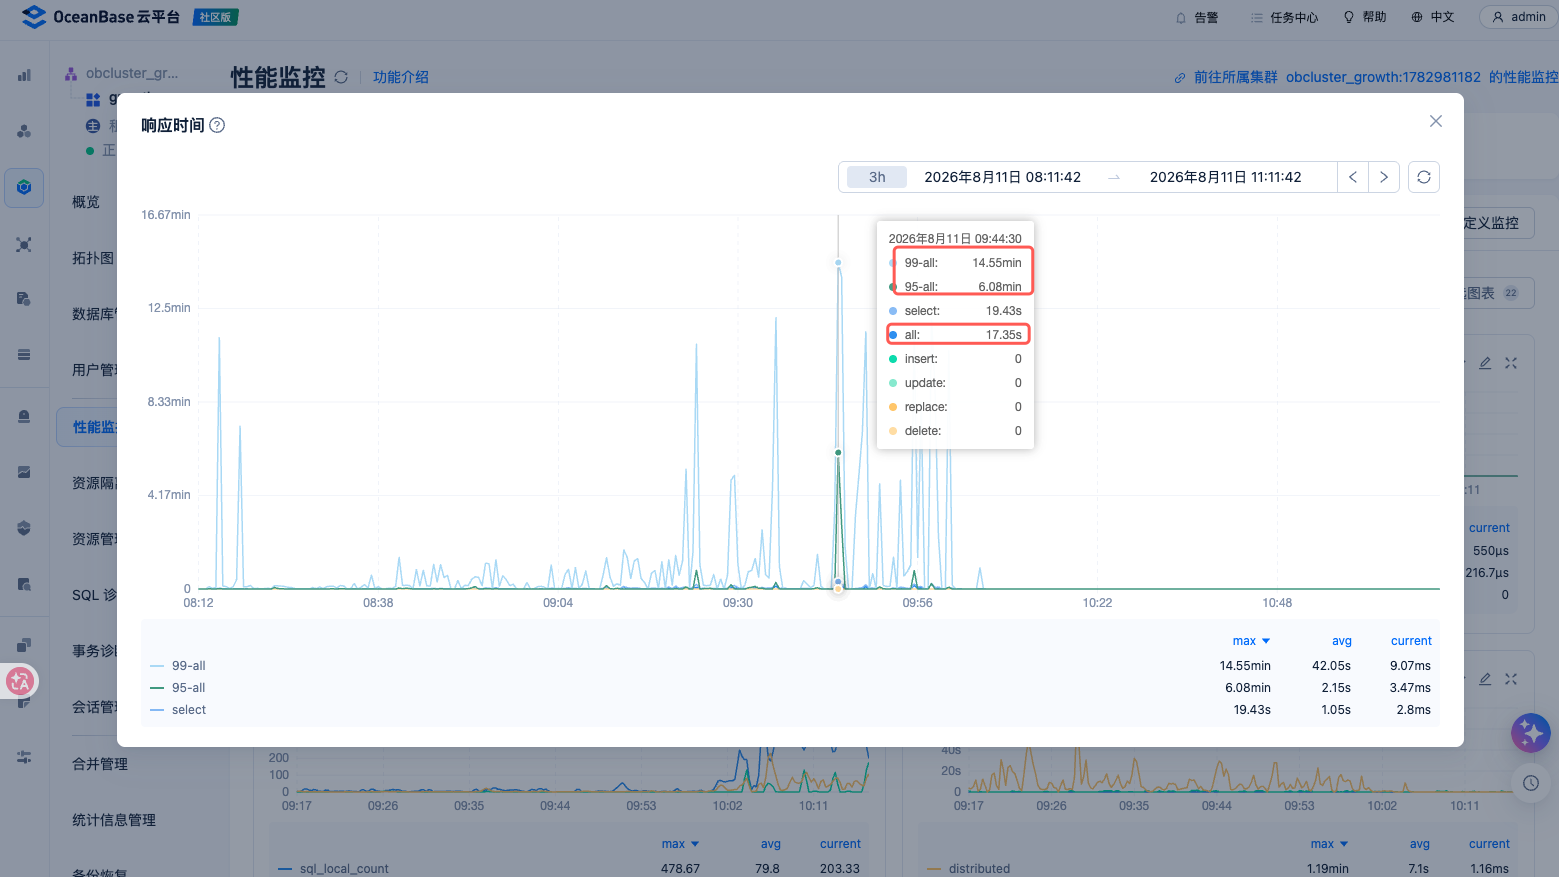The image size is (1559, 877).
Task: Toggle the 95-all series in legend
Action: 178,688
